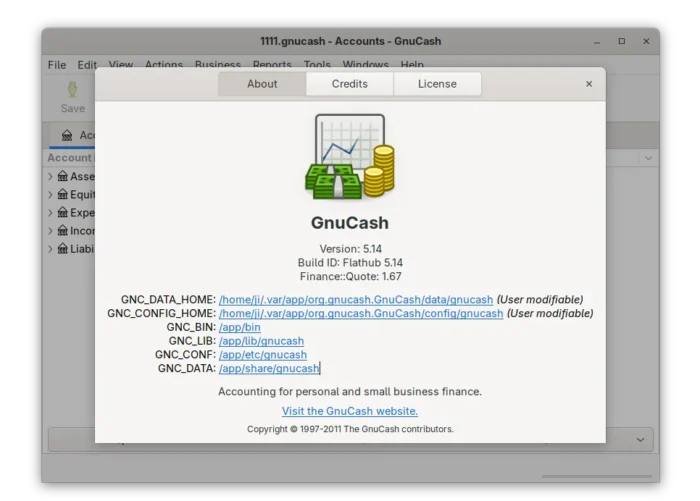The width and height of the screenshot is (700, 501).
Task: Close the About dialog
Action: click(x=589, y=84)
